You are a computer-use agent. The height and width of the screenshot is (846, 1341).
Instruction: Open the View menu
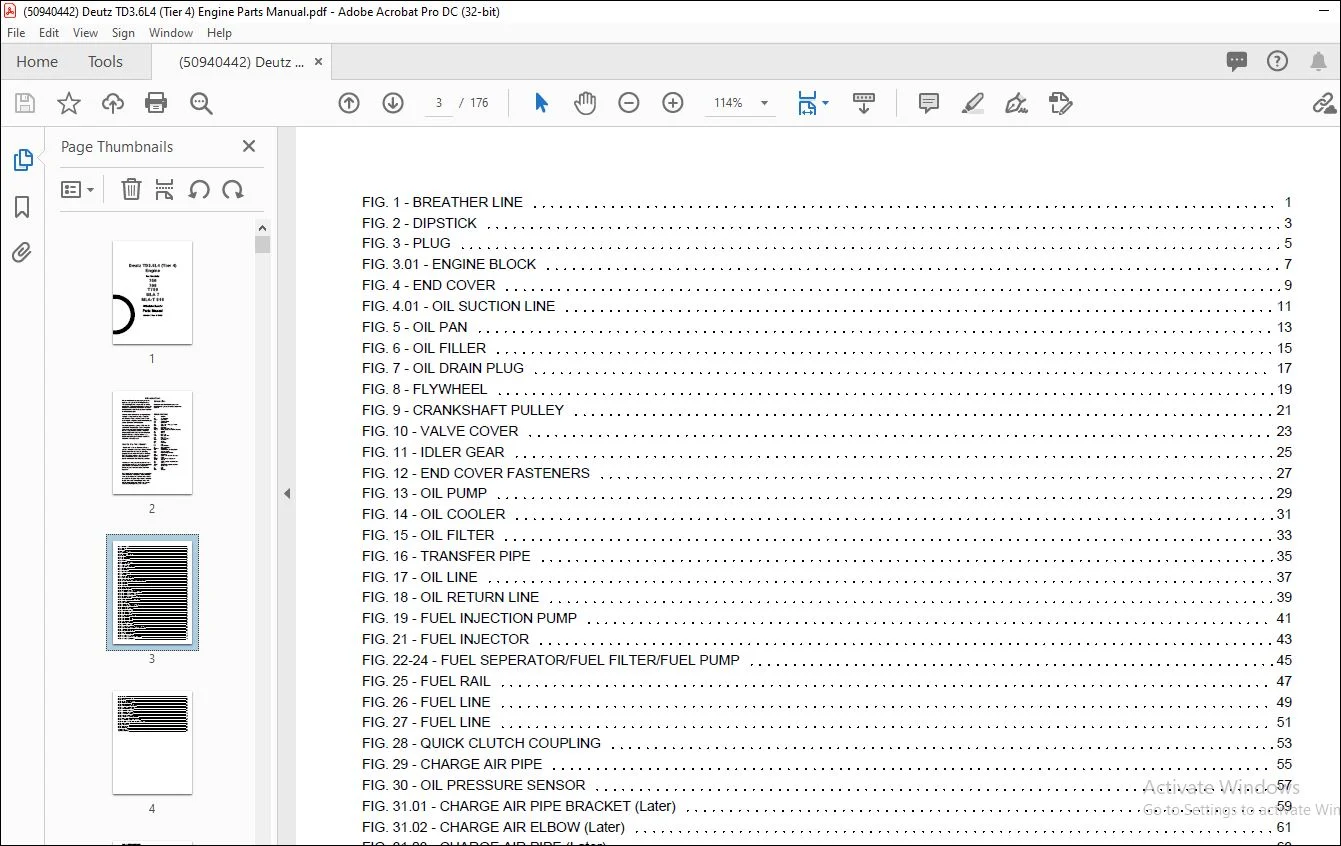pyautogui.click(x=86, y=33)
